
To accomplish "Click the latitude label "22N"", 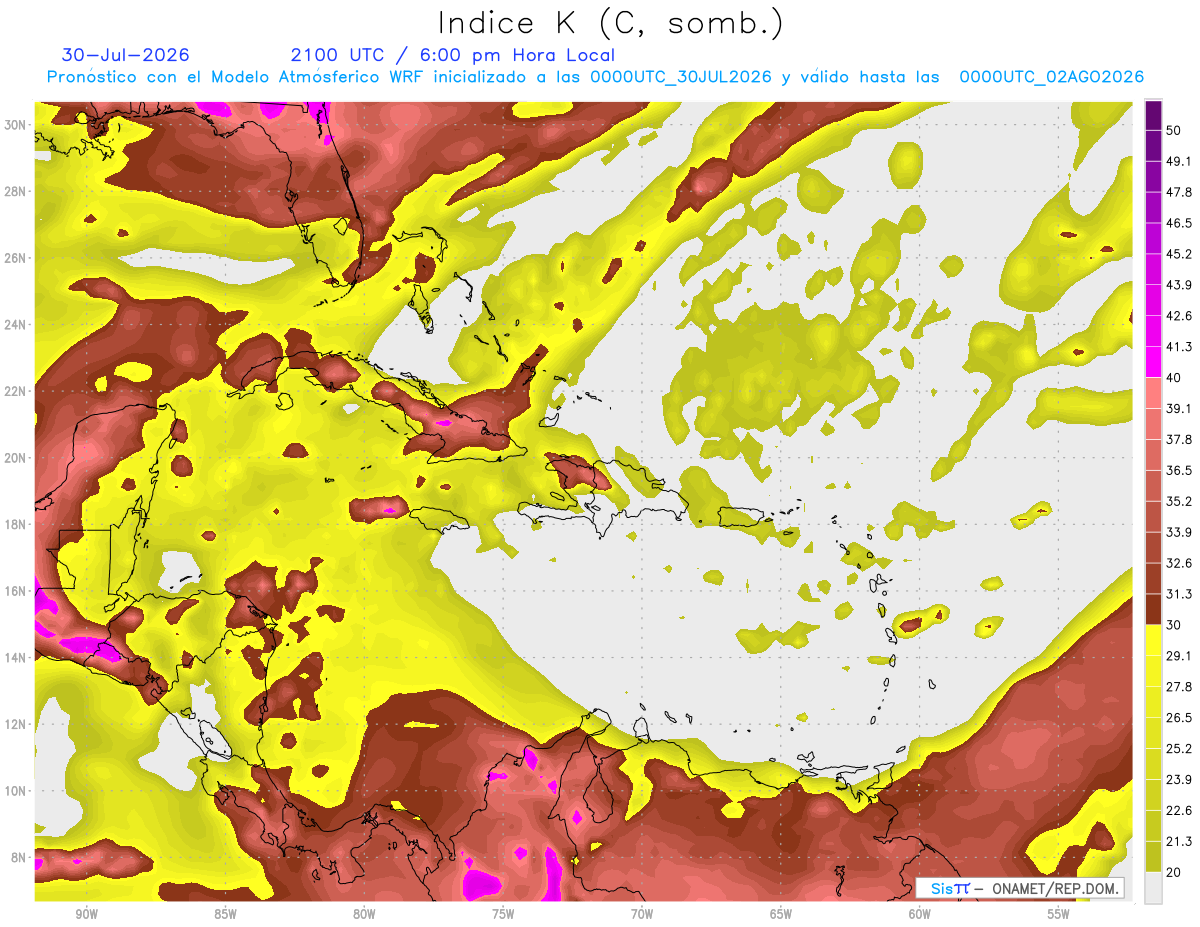I will [x=15, y=391].
